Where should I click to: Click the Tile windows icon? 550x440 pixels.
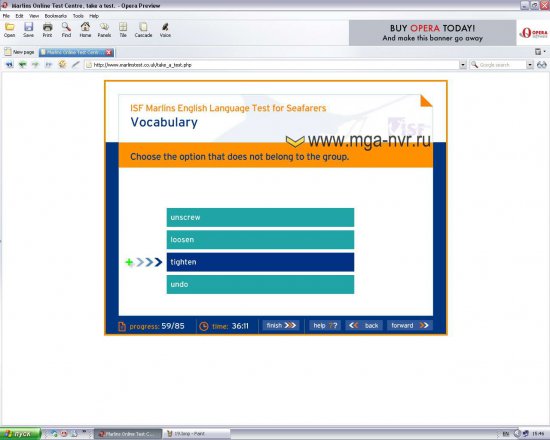coord(123,27)
